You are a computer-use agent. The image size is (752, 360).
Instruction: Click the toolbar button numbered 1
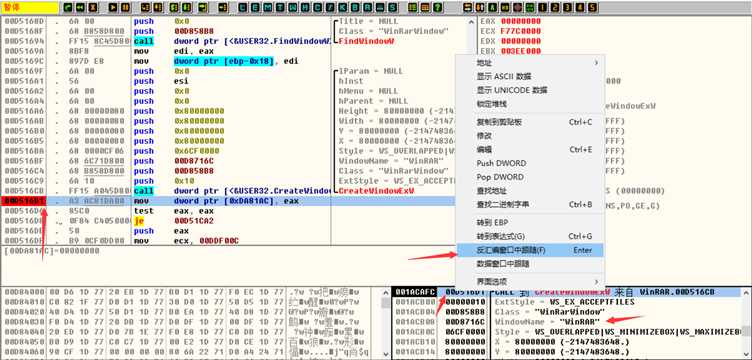[542, 7]
